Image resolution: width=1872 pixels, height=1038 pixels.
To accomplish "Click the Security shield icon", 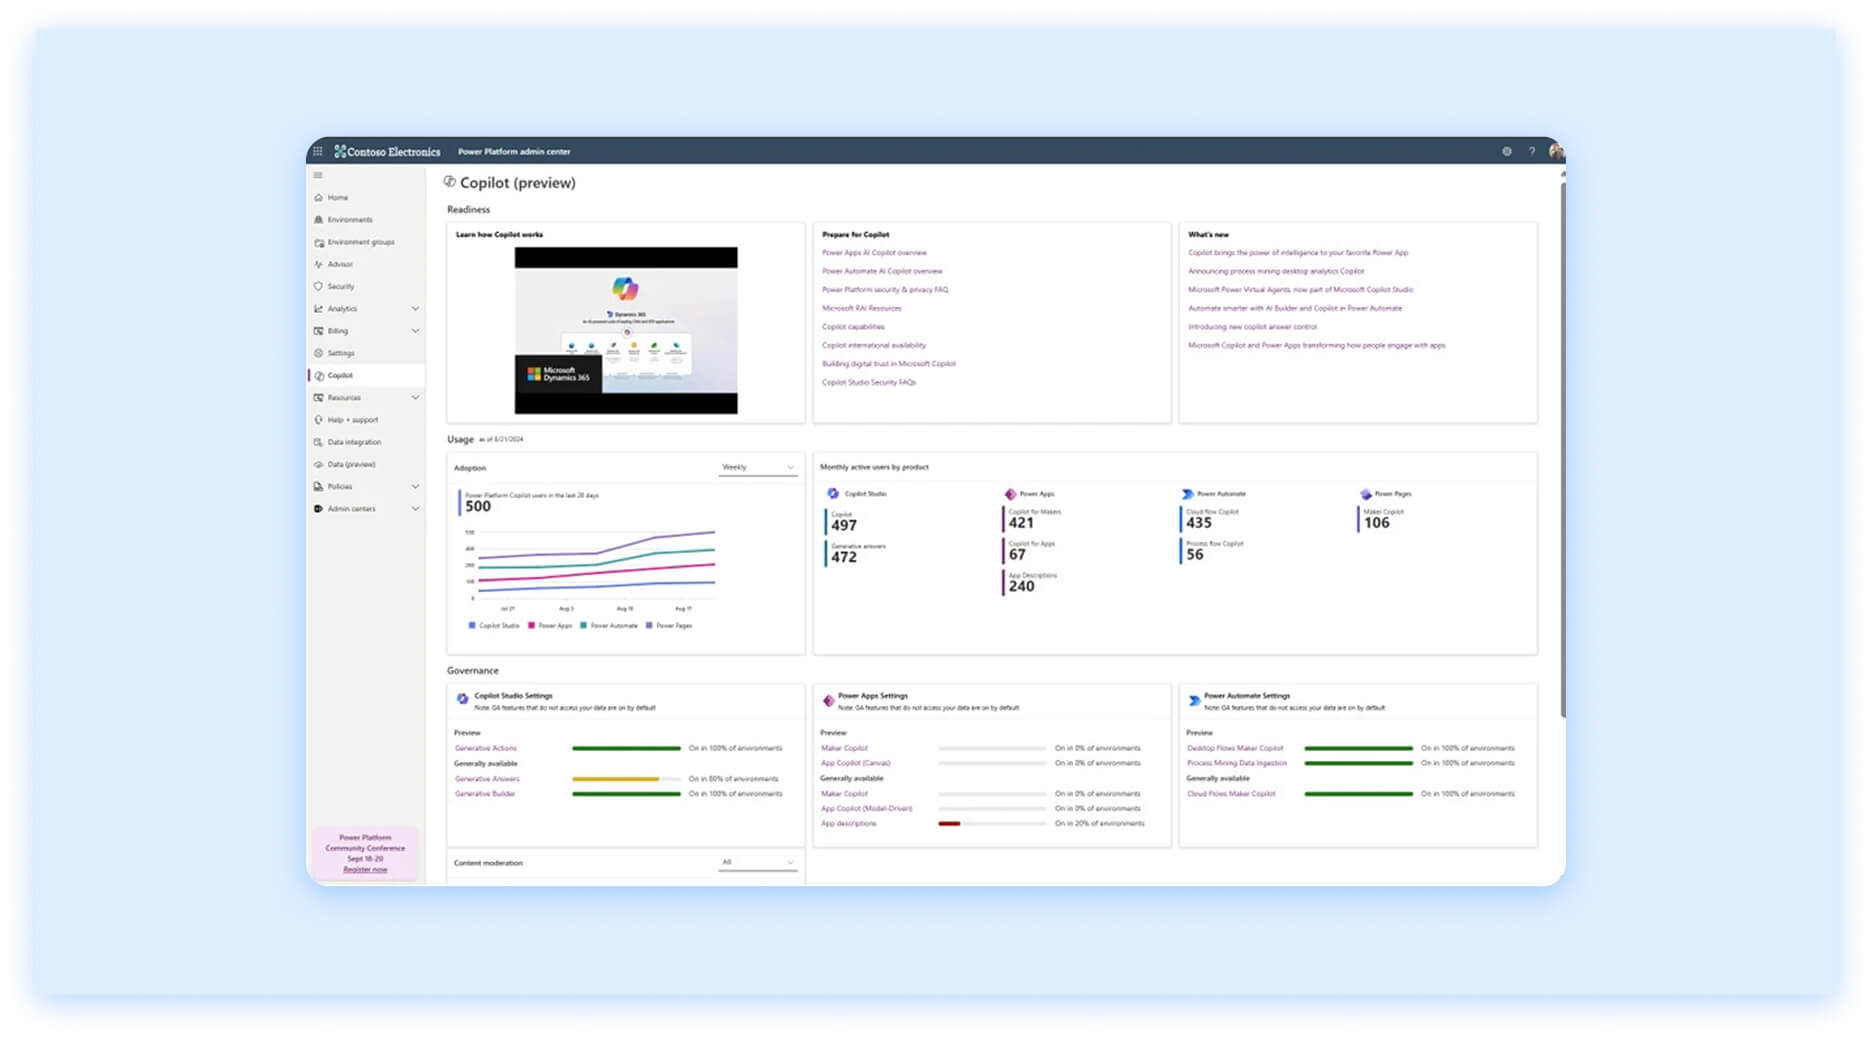I will click(319, 286).
